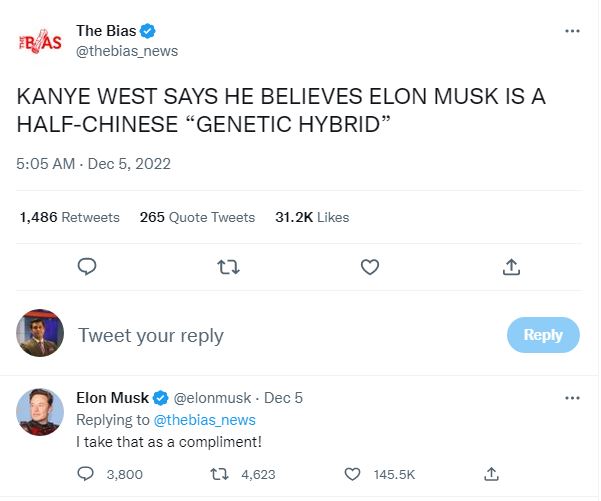Like The Bias tweet with heart icon

369,267
